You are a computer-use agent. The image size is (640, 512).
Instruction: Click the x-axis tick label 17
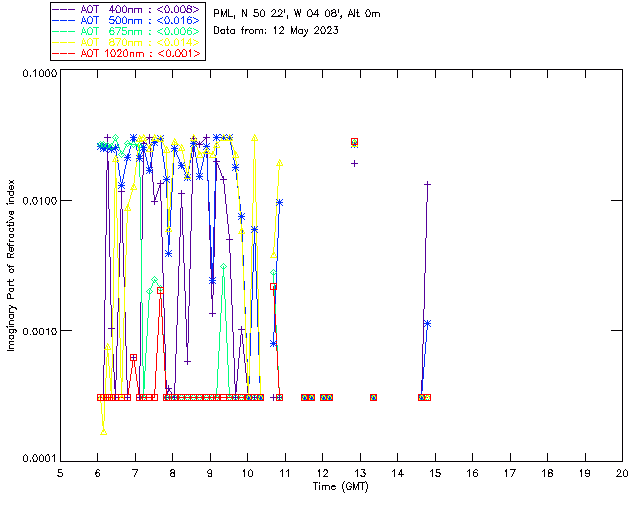510,473
